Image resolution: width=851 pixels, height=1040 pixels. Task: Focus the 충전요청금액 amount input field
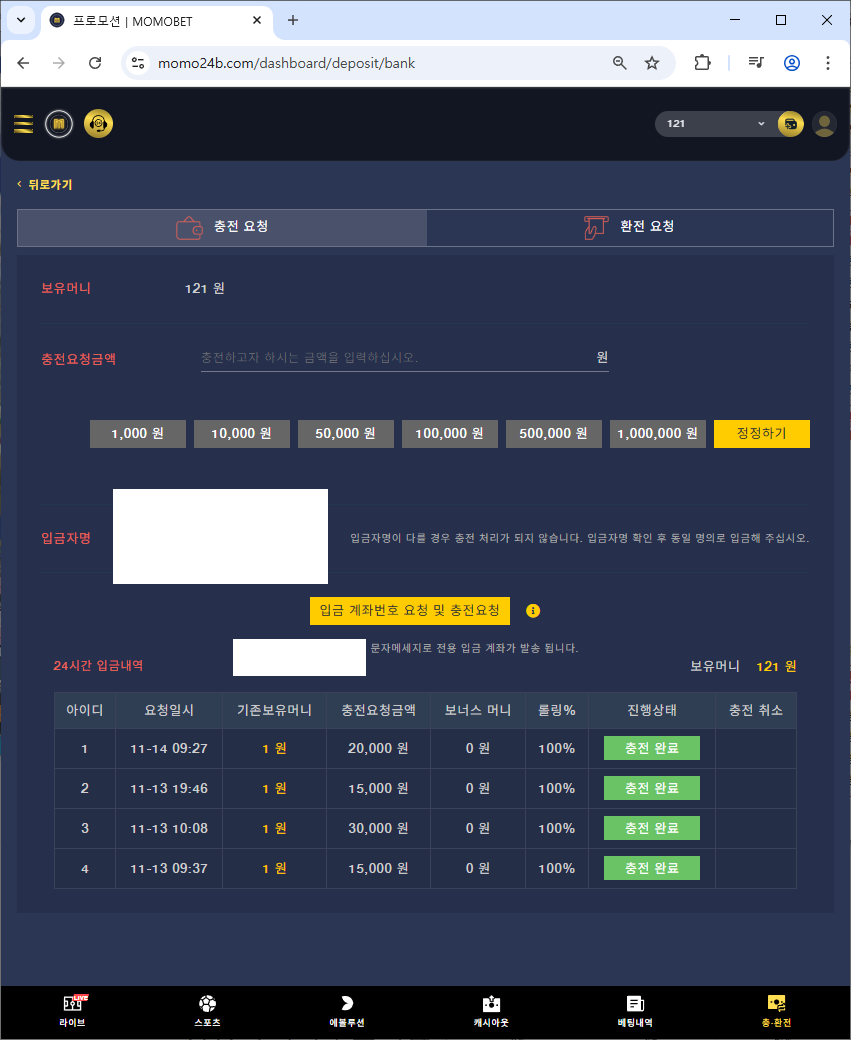[x=395, y=358]
